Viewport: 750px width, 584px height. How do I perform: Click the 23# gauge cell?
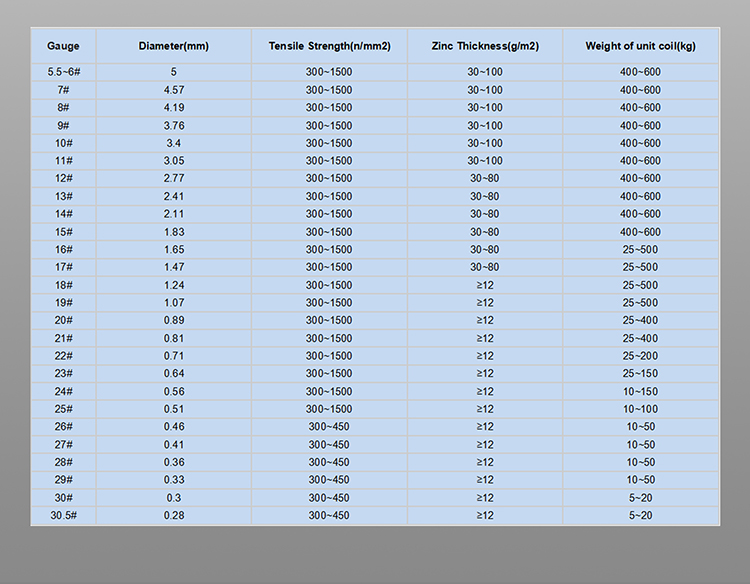point(63,374)
